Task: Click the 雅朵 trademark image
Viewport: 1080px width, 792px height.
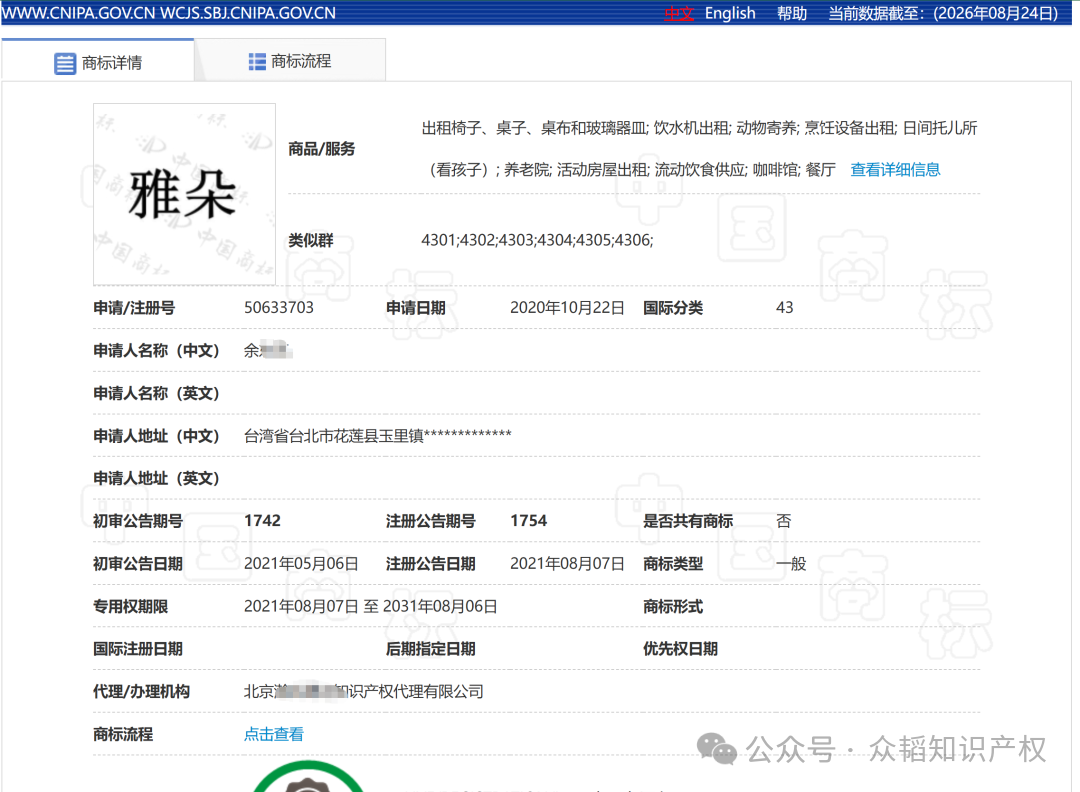Action: (185, 194)
